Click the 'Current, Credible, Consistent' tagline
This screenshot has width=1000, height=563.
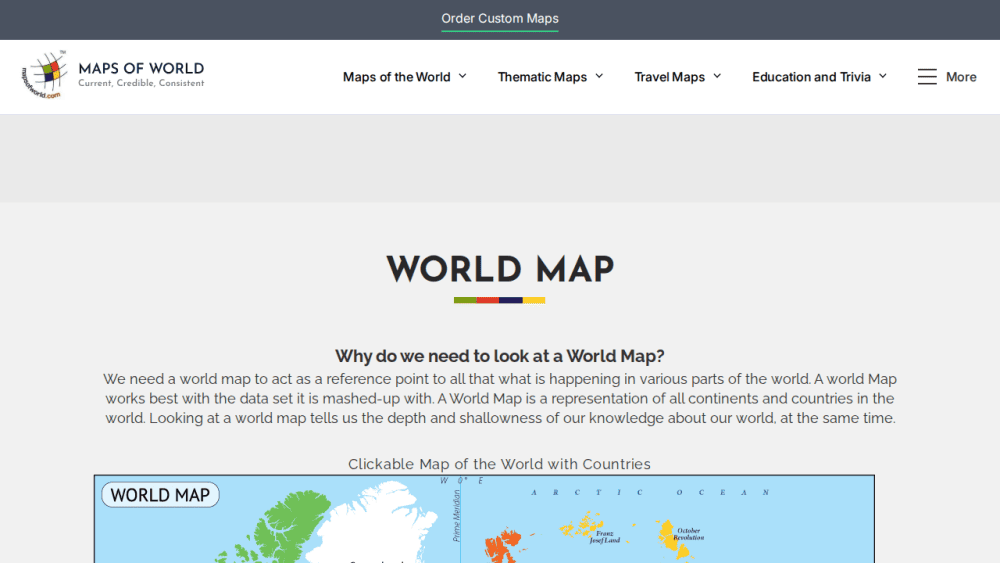(141, 84)
